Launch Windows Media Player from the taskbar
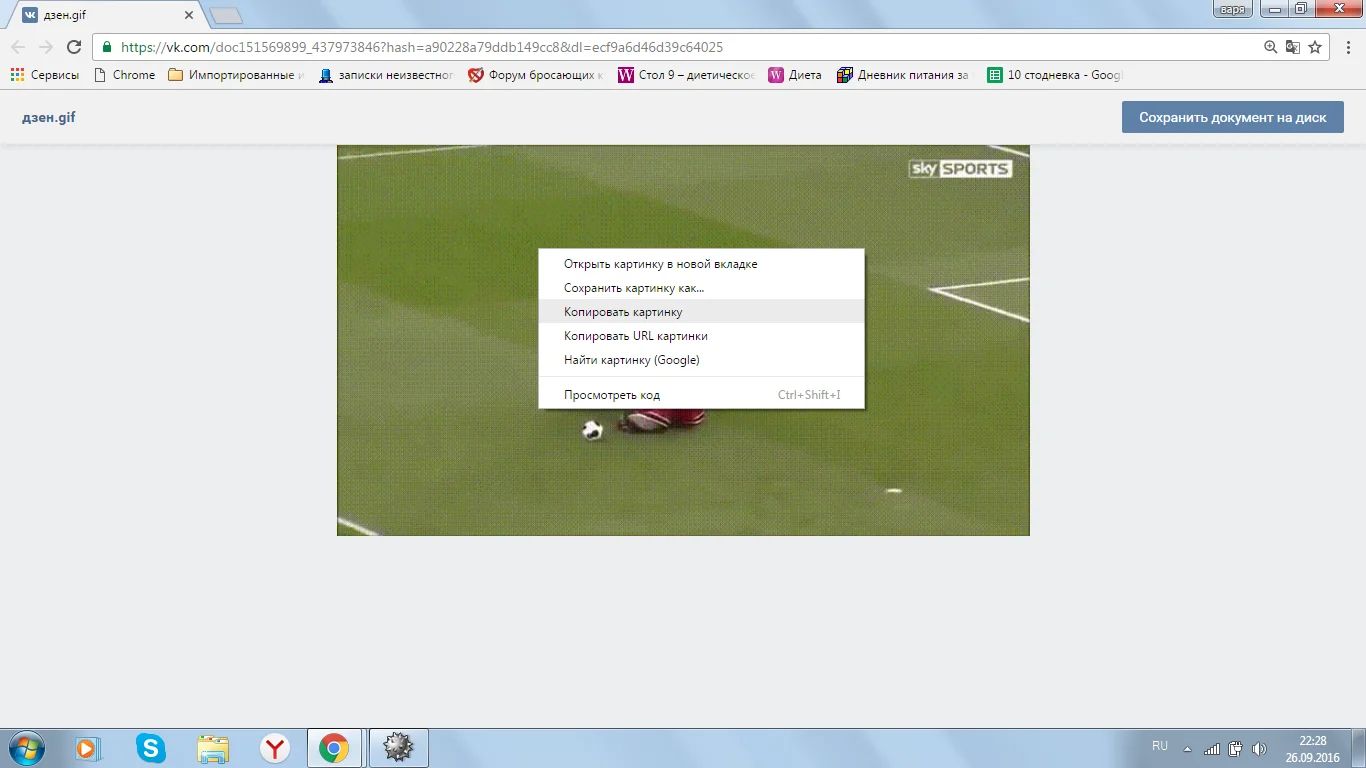1366x768 pixels. (89, 748)
